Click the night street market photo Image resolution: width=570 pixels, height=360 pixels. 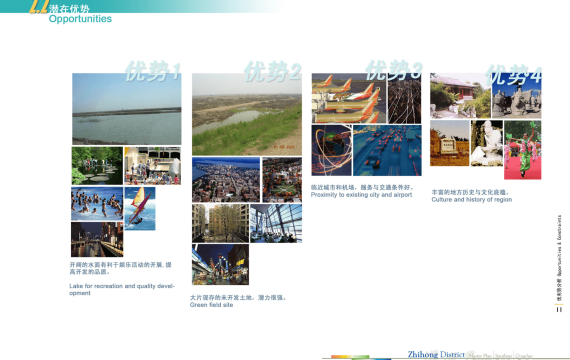pyautogui.click(x=220, y=264)
